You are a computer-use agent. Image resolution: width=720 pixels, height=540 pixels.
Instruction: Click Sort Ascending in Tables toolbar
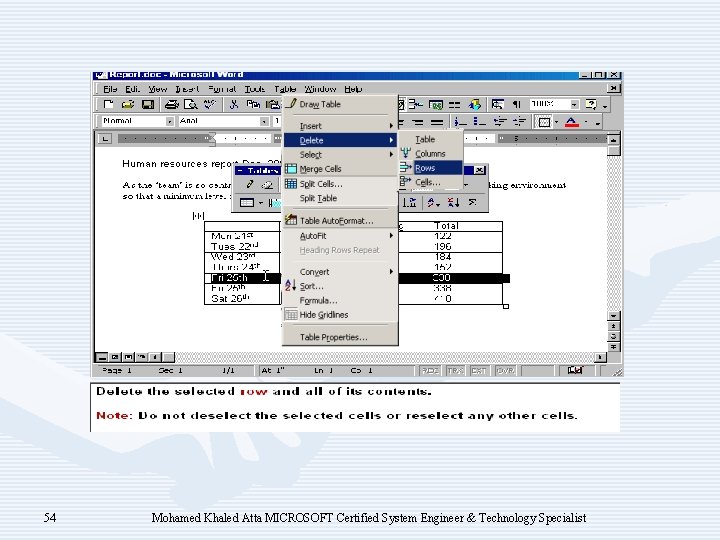(x=432, y=202)
